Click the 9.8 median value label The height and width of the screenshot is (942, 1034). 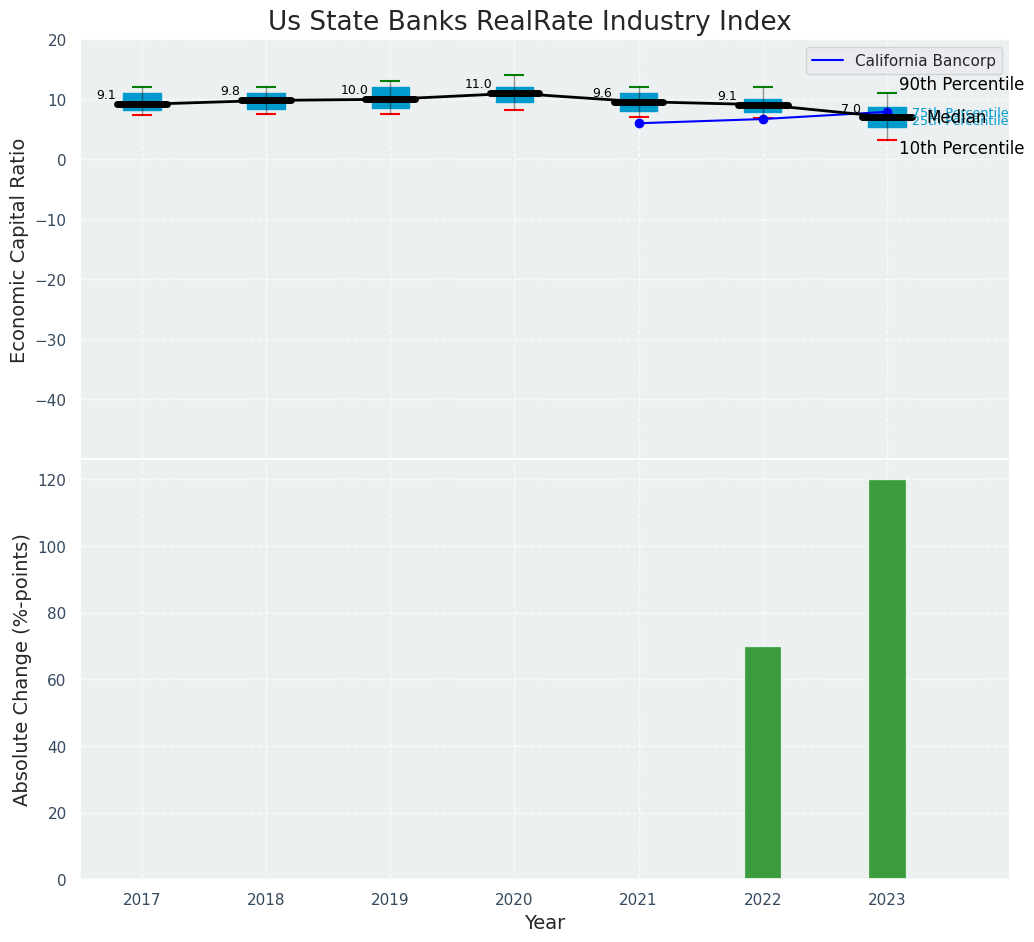click(x=230, y=91)
